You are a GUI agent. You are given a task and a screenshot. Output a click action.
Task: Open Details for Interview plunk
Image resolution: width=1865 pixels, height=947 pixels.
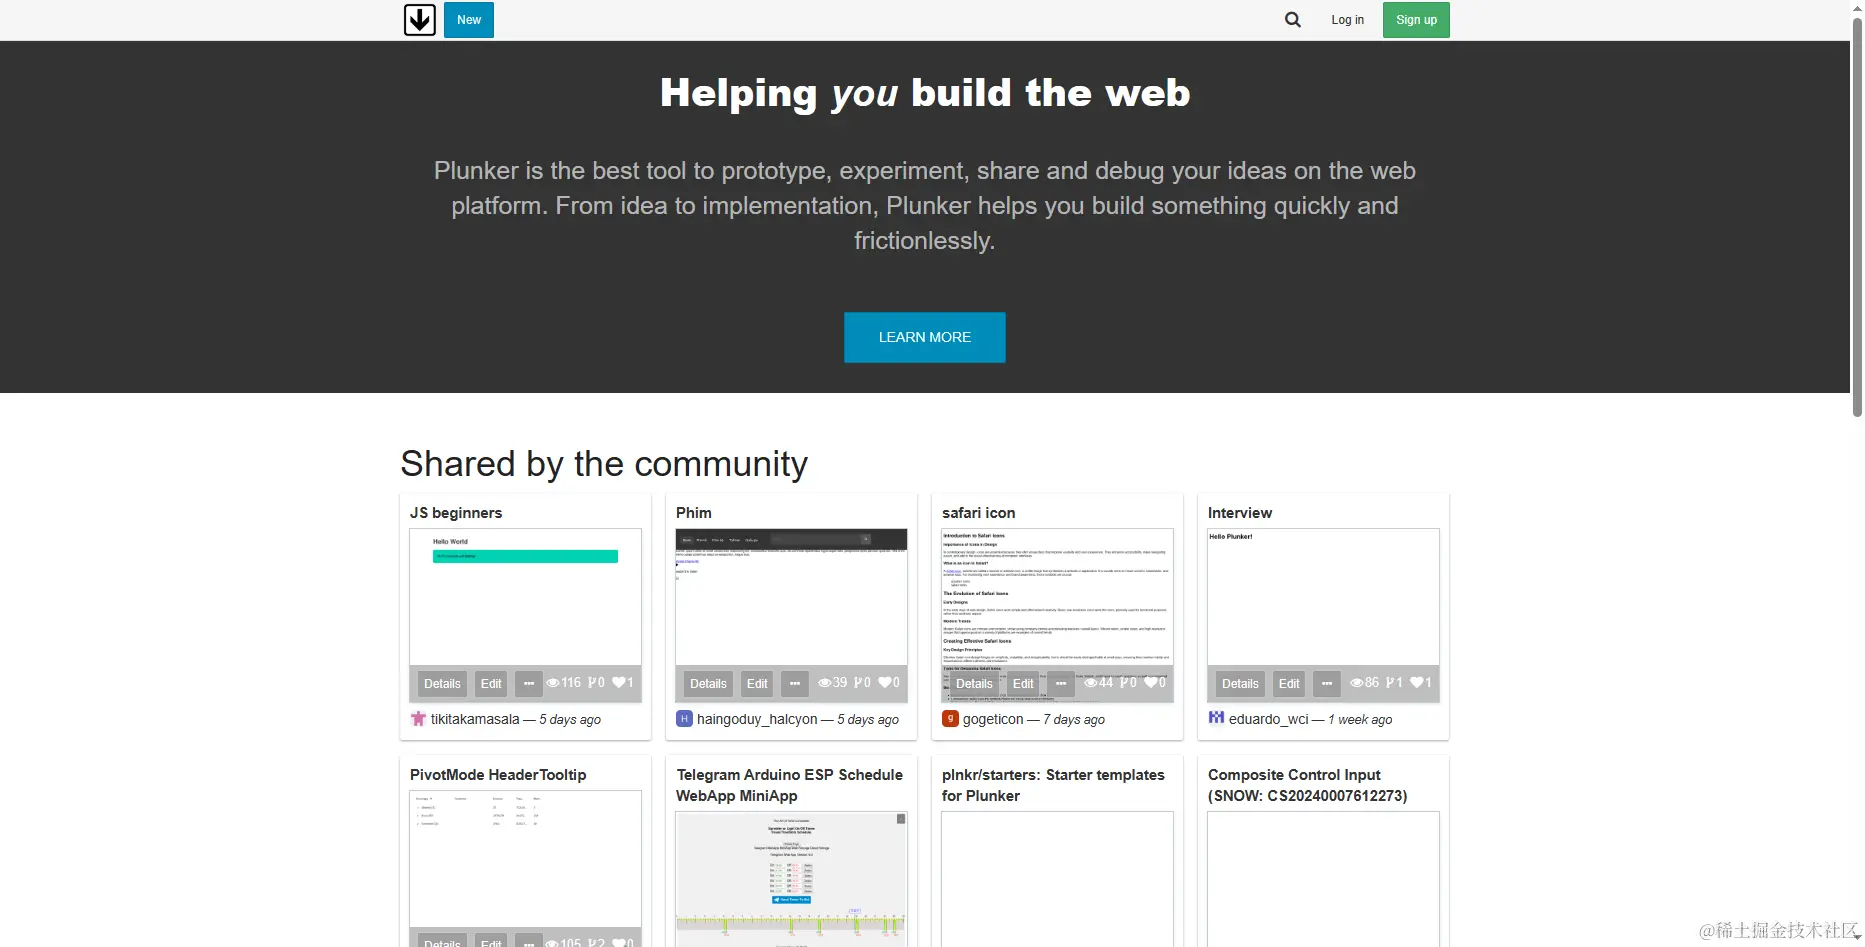pyautogui.click(x=1240, y=684)
